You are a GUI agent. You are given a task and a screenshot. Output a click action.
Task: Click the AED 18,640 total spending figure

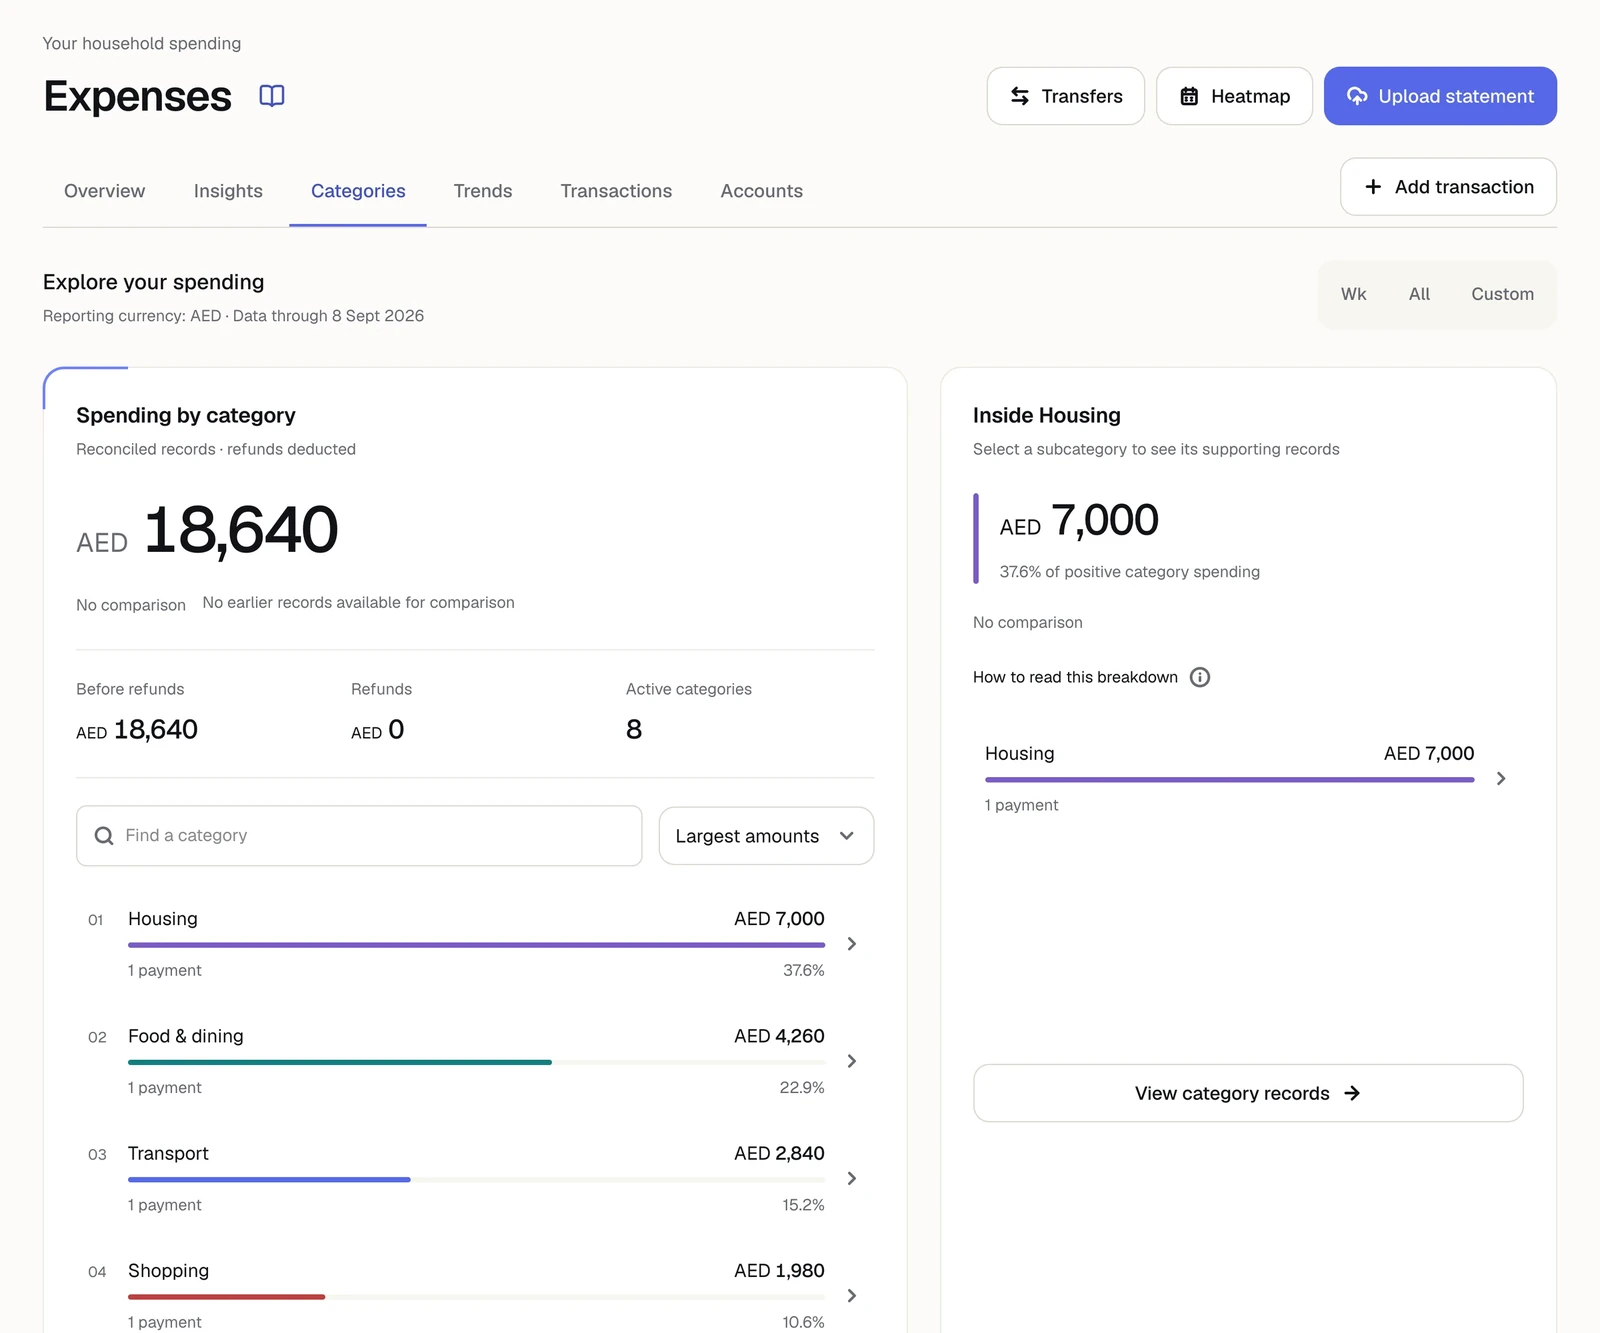click(x=207, y=530)
